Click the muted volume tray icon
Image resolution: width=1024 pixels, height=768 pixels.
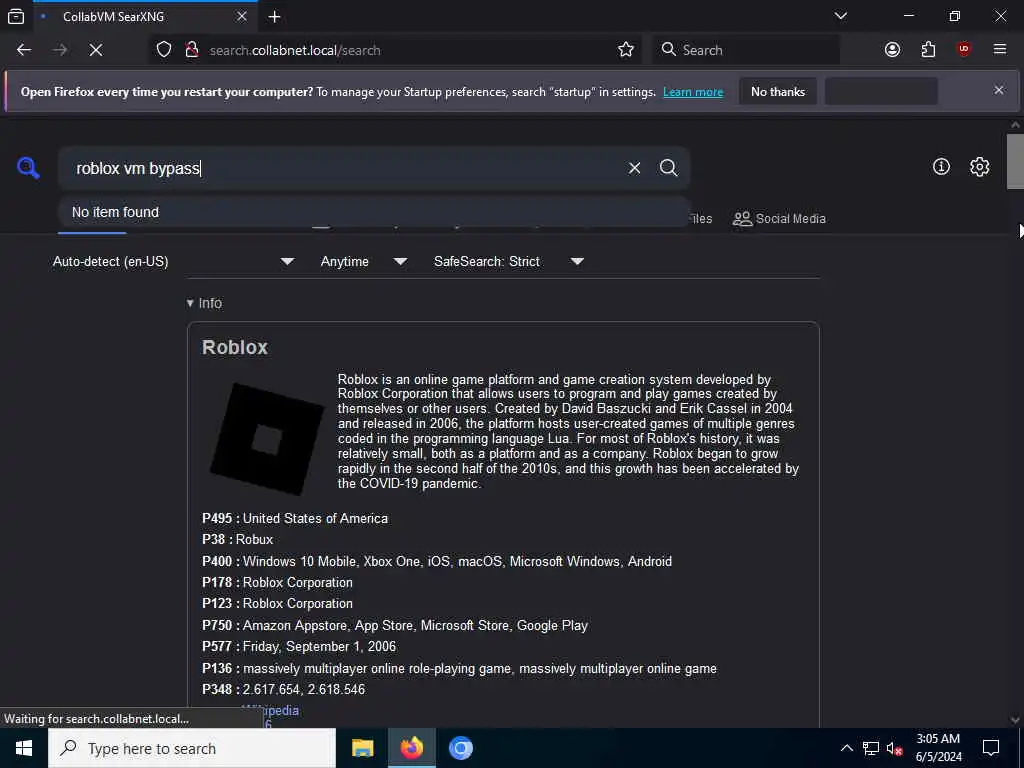[894, 748]
